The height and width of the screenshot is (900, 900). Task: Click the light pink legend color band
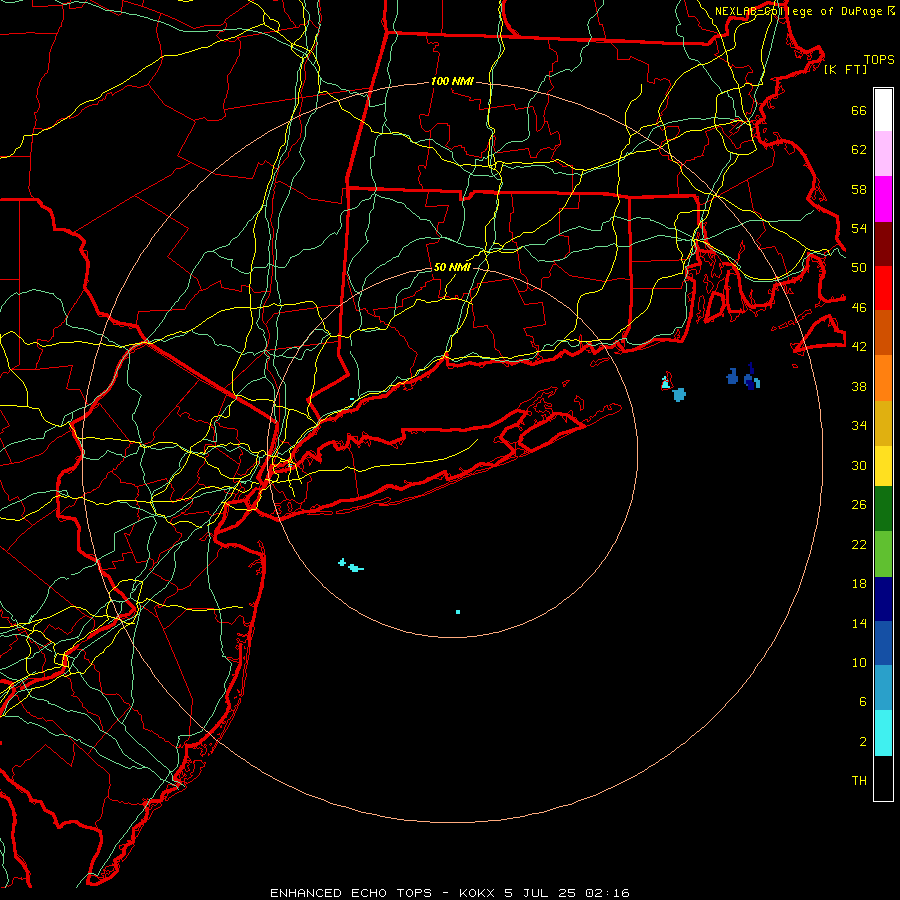coord(883,153)
